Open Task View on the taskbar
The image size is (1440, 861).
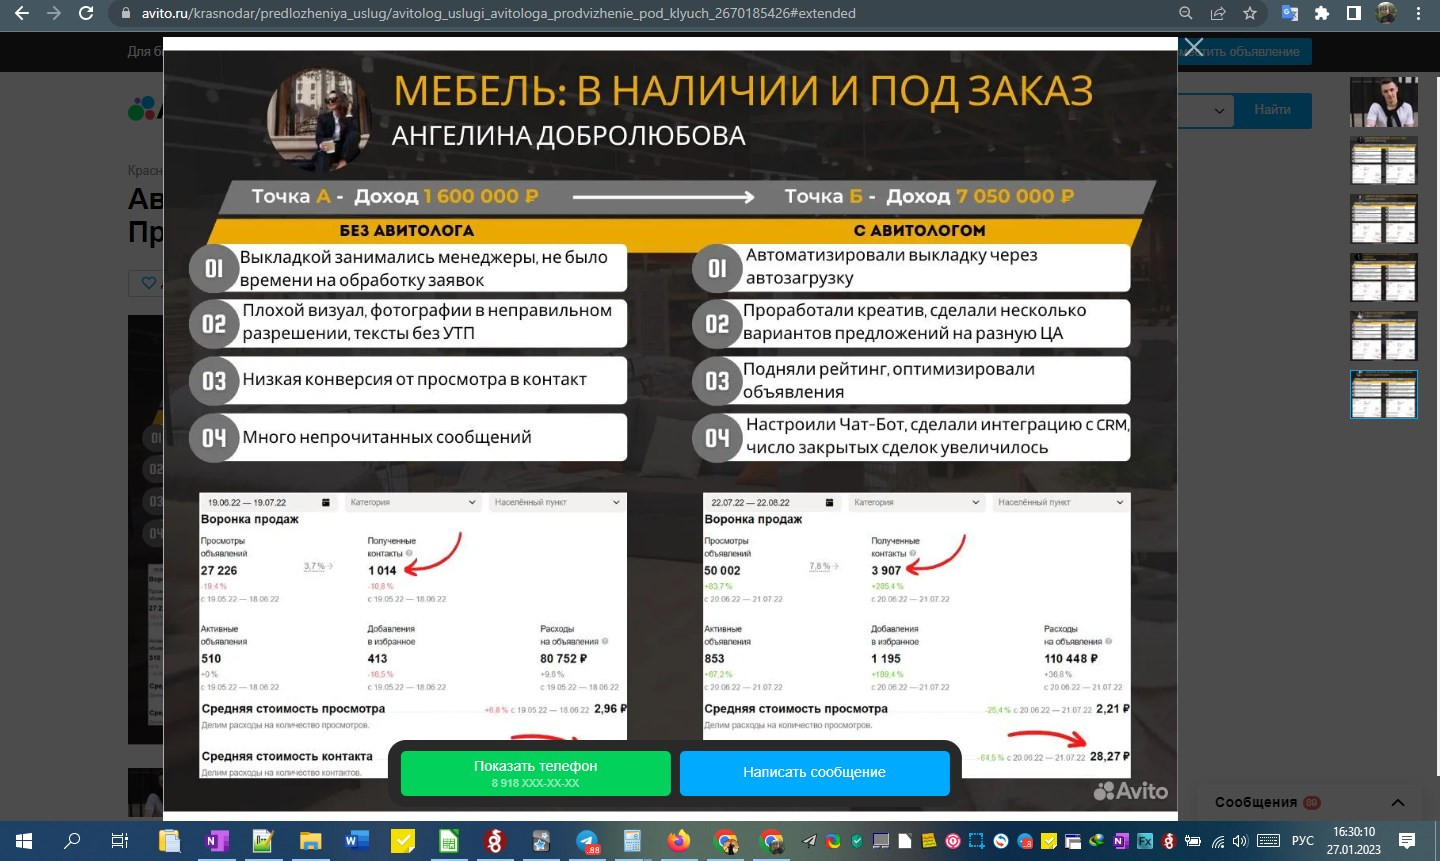pyautogui.click(x=119, y=841)
